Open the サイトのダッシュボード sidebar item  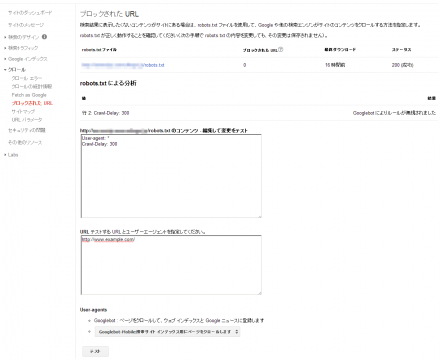coord(30,13)
